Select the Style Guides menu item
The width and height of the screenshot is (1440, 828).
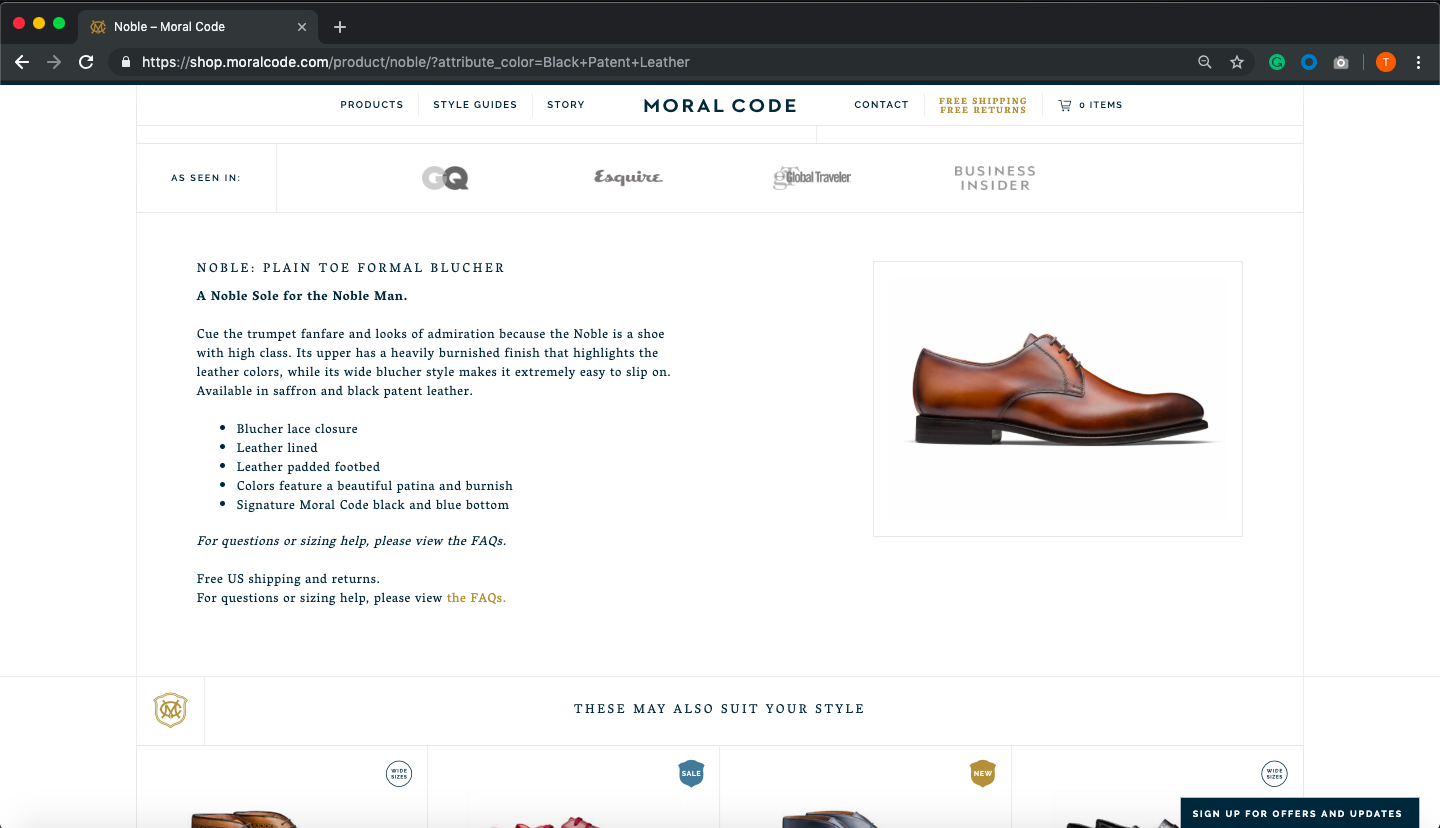coord(475,104)
